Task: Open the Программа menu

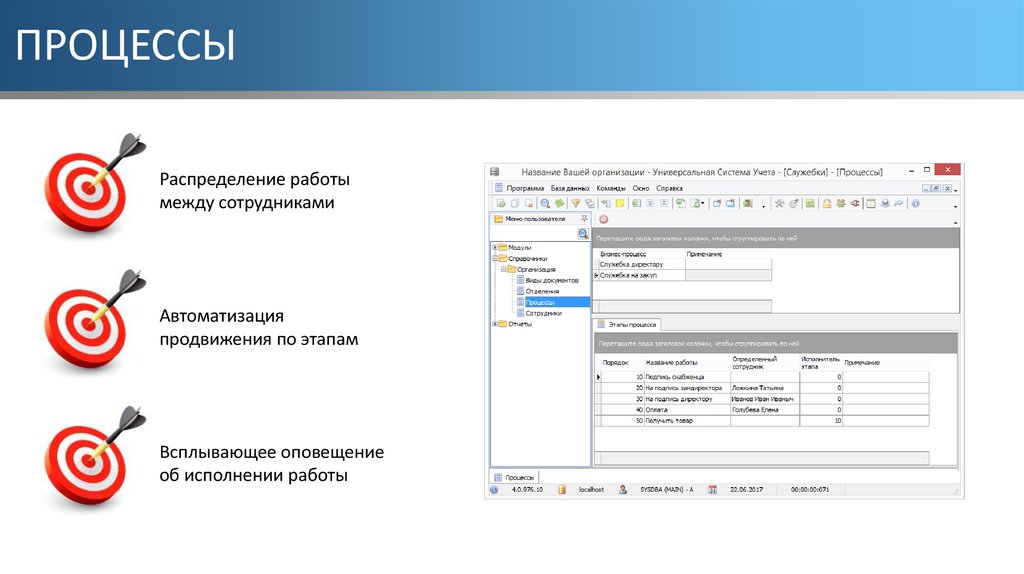Action: point(524,188)
